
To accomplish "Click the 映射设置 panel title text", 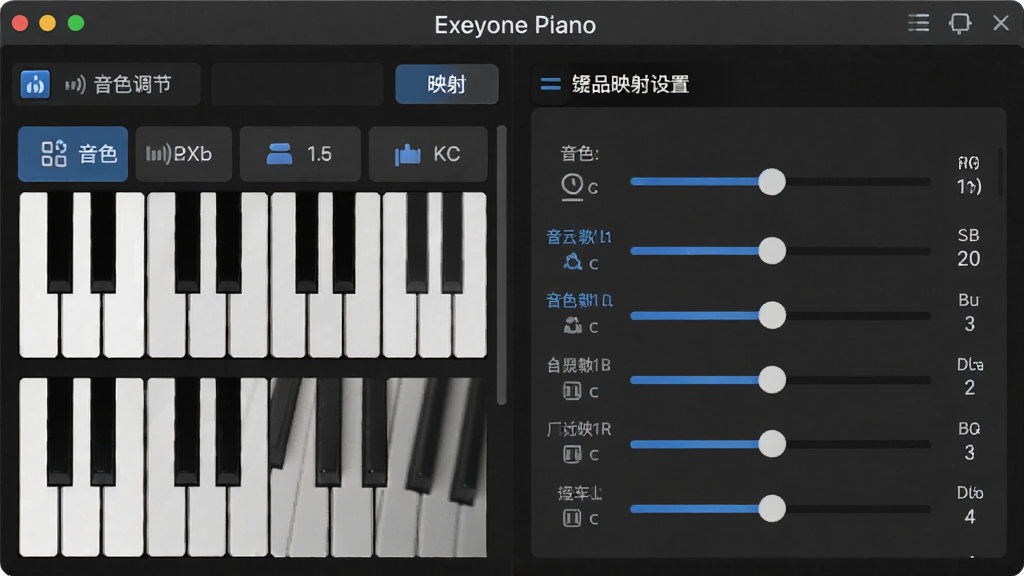I will (x=630, y=84).
